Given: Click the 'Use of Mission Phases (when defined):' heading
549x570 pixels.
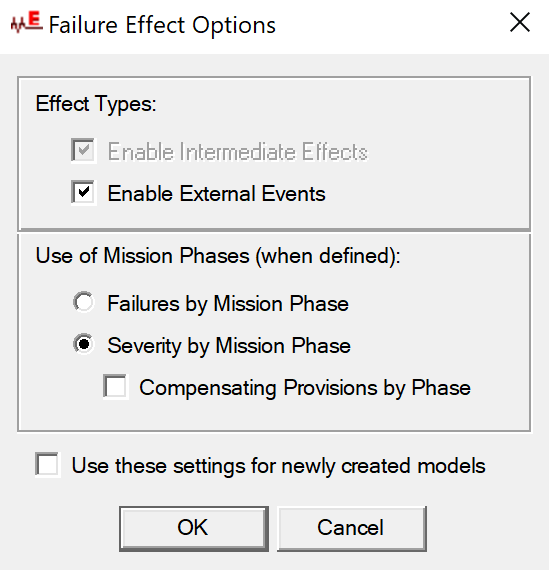Looking at the screenshot, I should point(217,256).
